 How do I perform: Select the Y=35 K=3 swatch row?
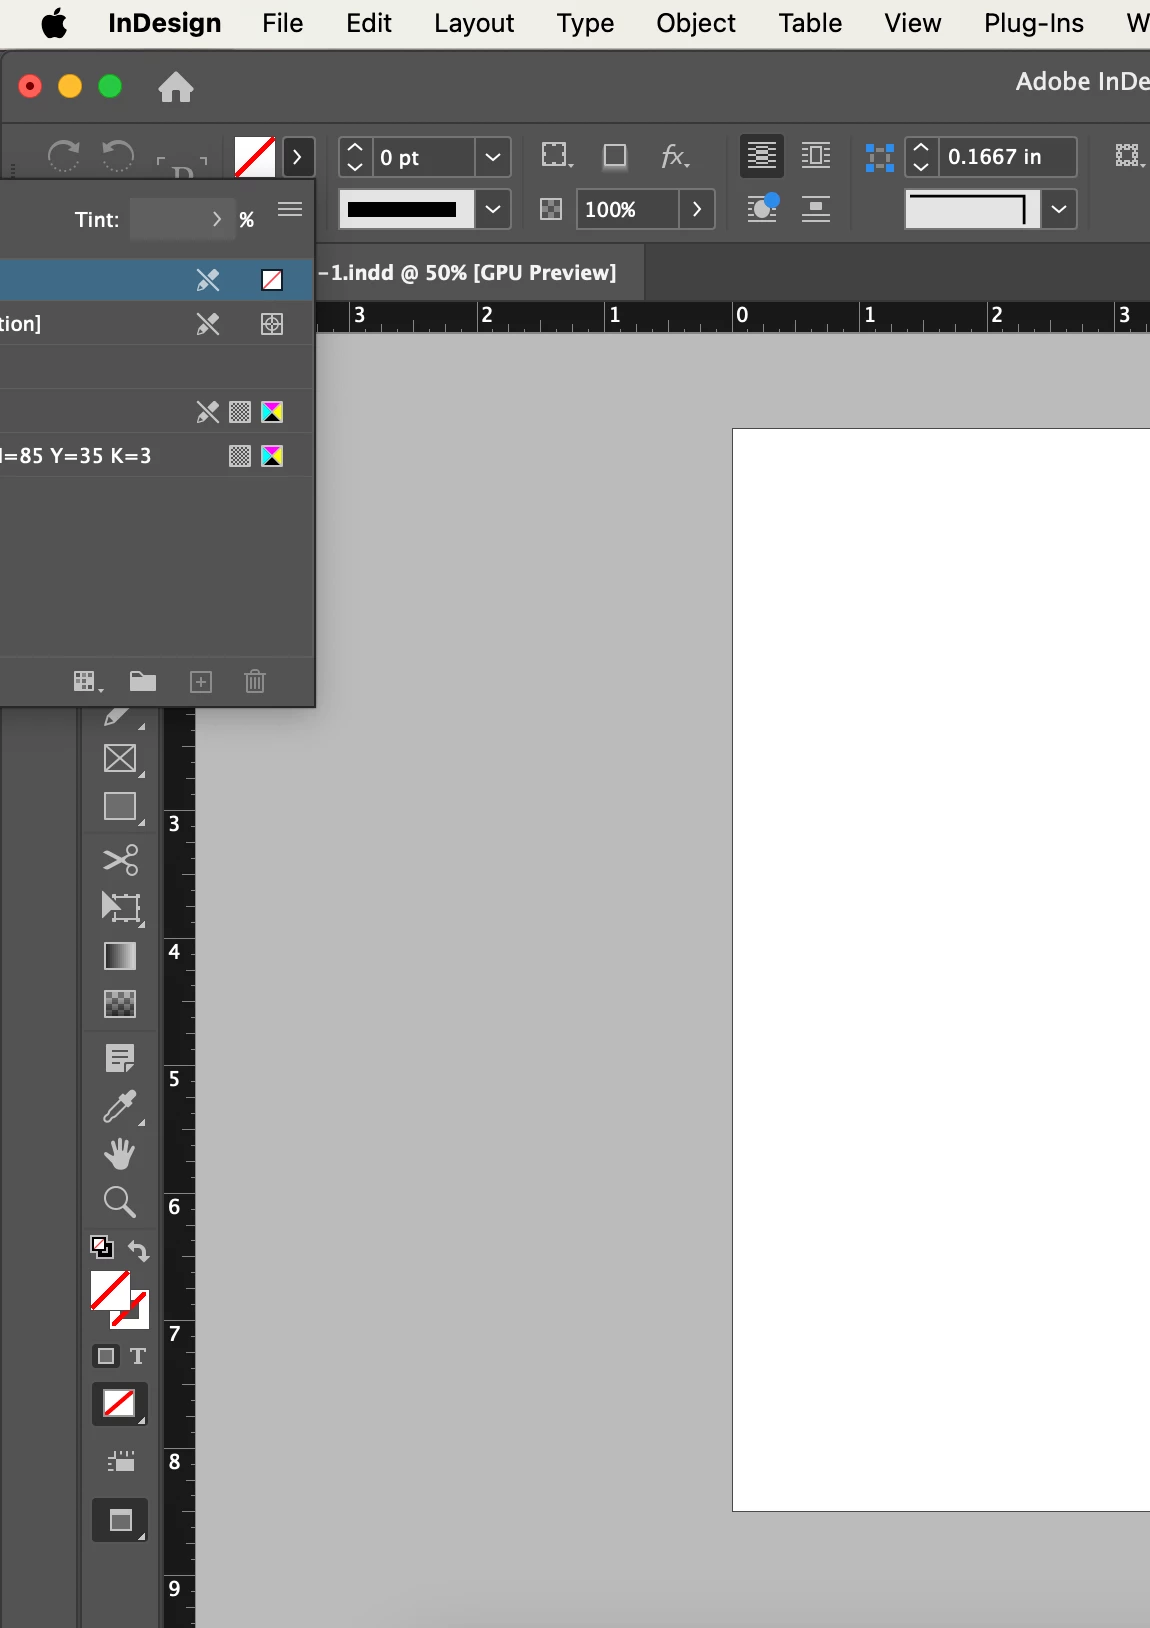157,456
